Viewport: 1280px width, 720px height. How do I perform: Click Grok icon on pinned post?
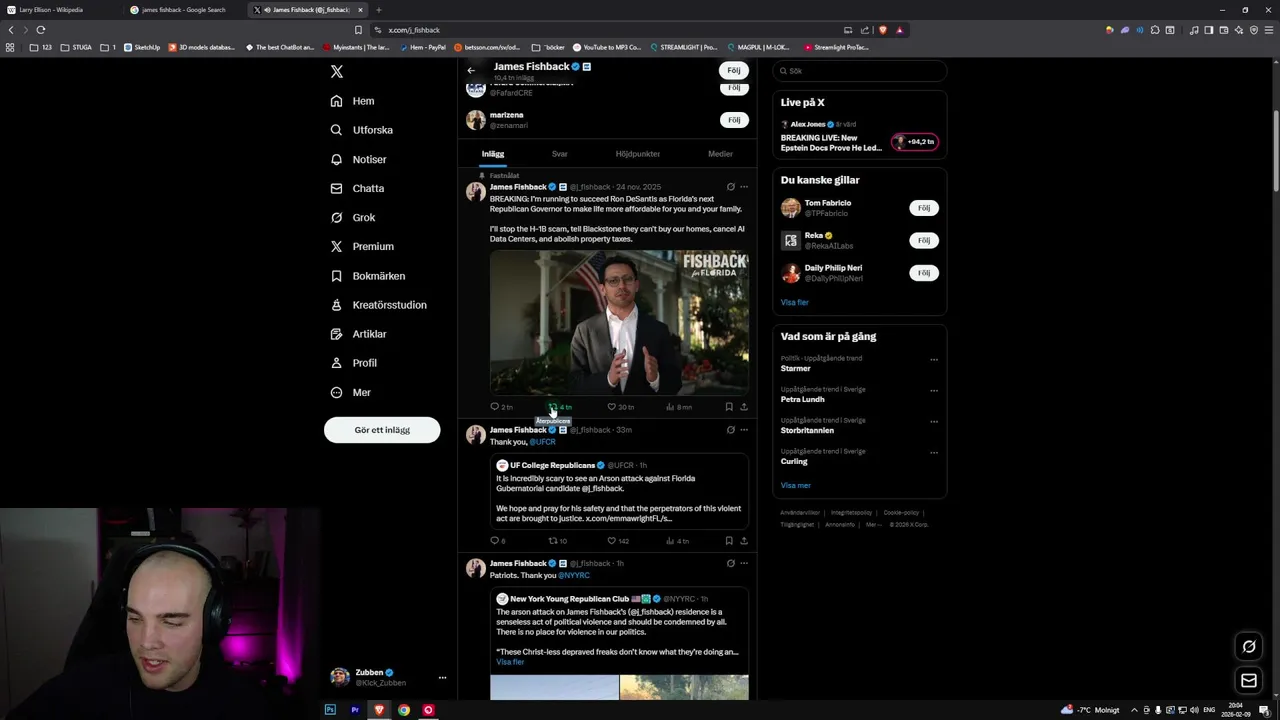731,187
